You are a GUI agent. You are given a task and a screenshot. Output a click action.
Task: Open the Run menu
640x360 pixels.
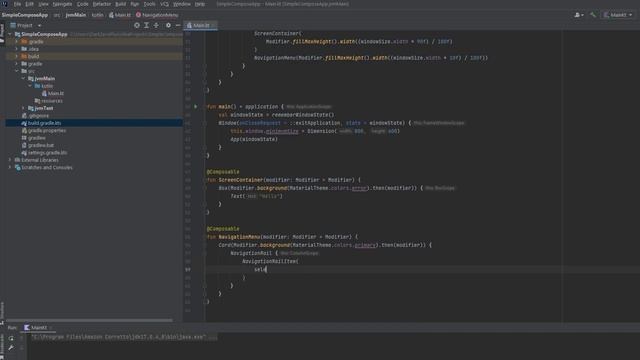pyautogui.click(x=135, y=4)
